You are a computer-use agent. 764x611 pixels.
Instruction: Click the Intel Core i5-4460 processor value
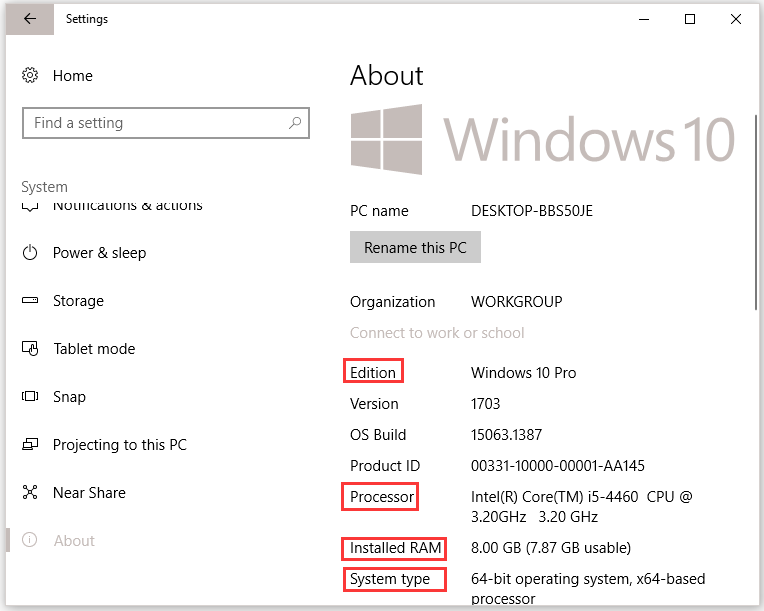pos(581,507)
